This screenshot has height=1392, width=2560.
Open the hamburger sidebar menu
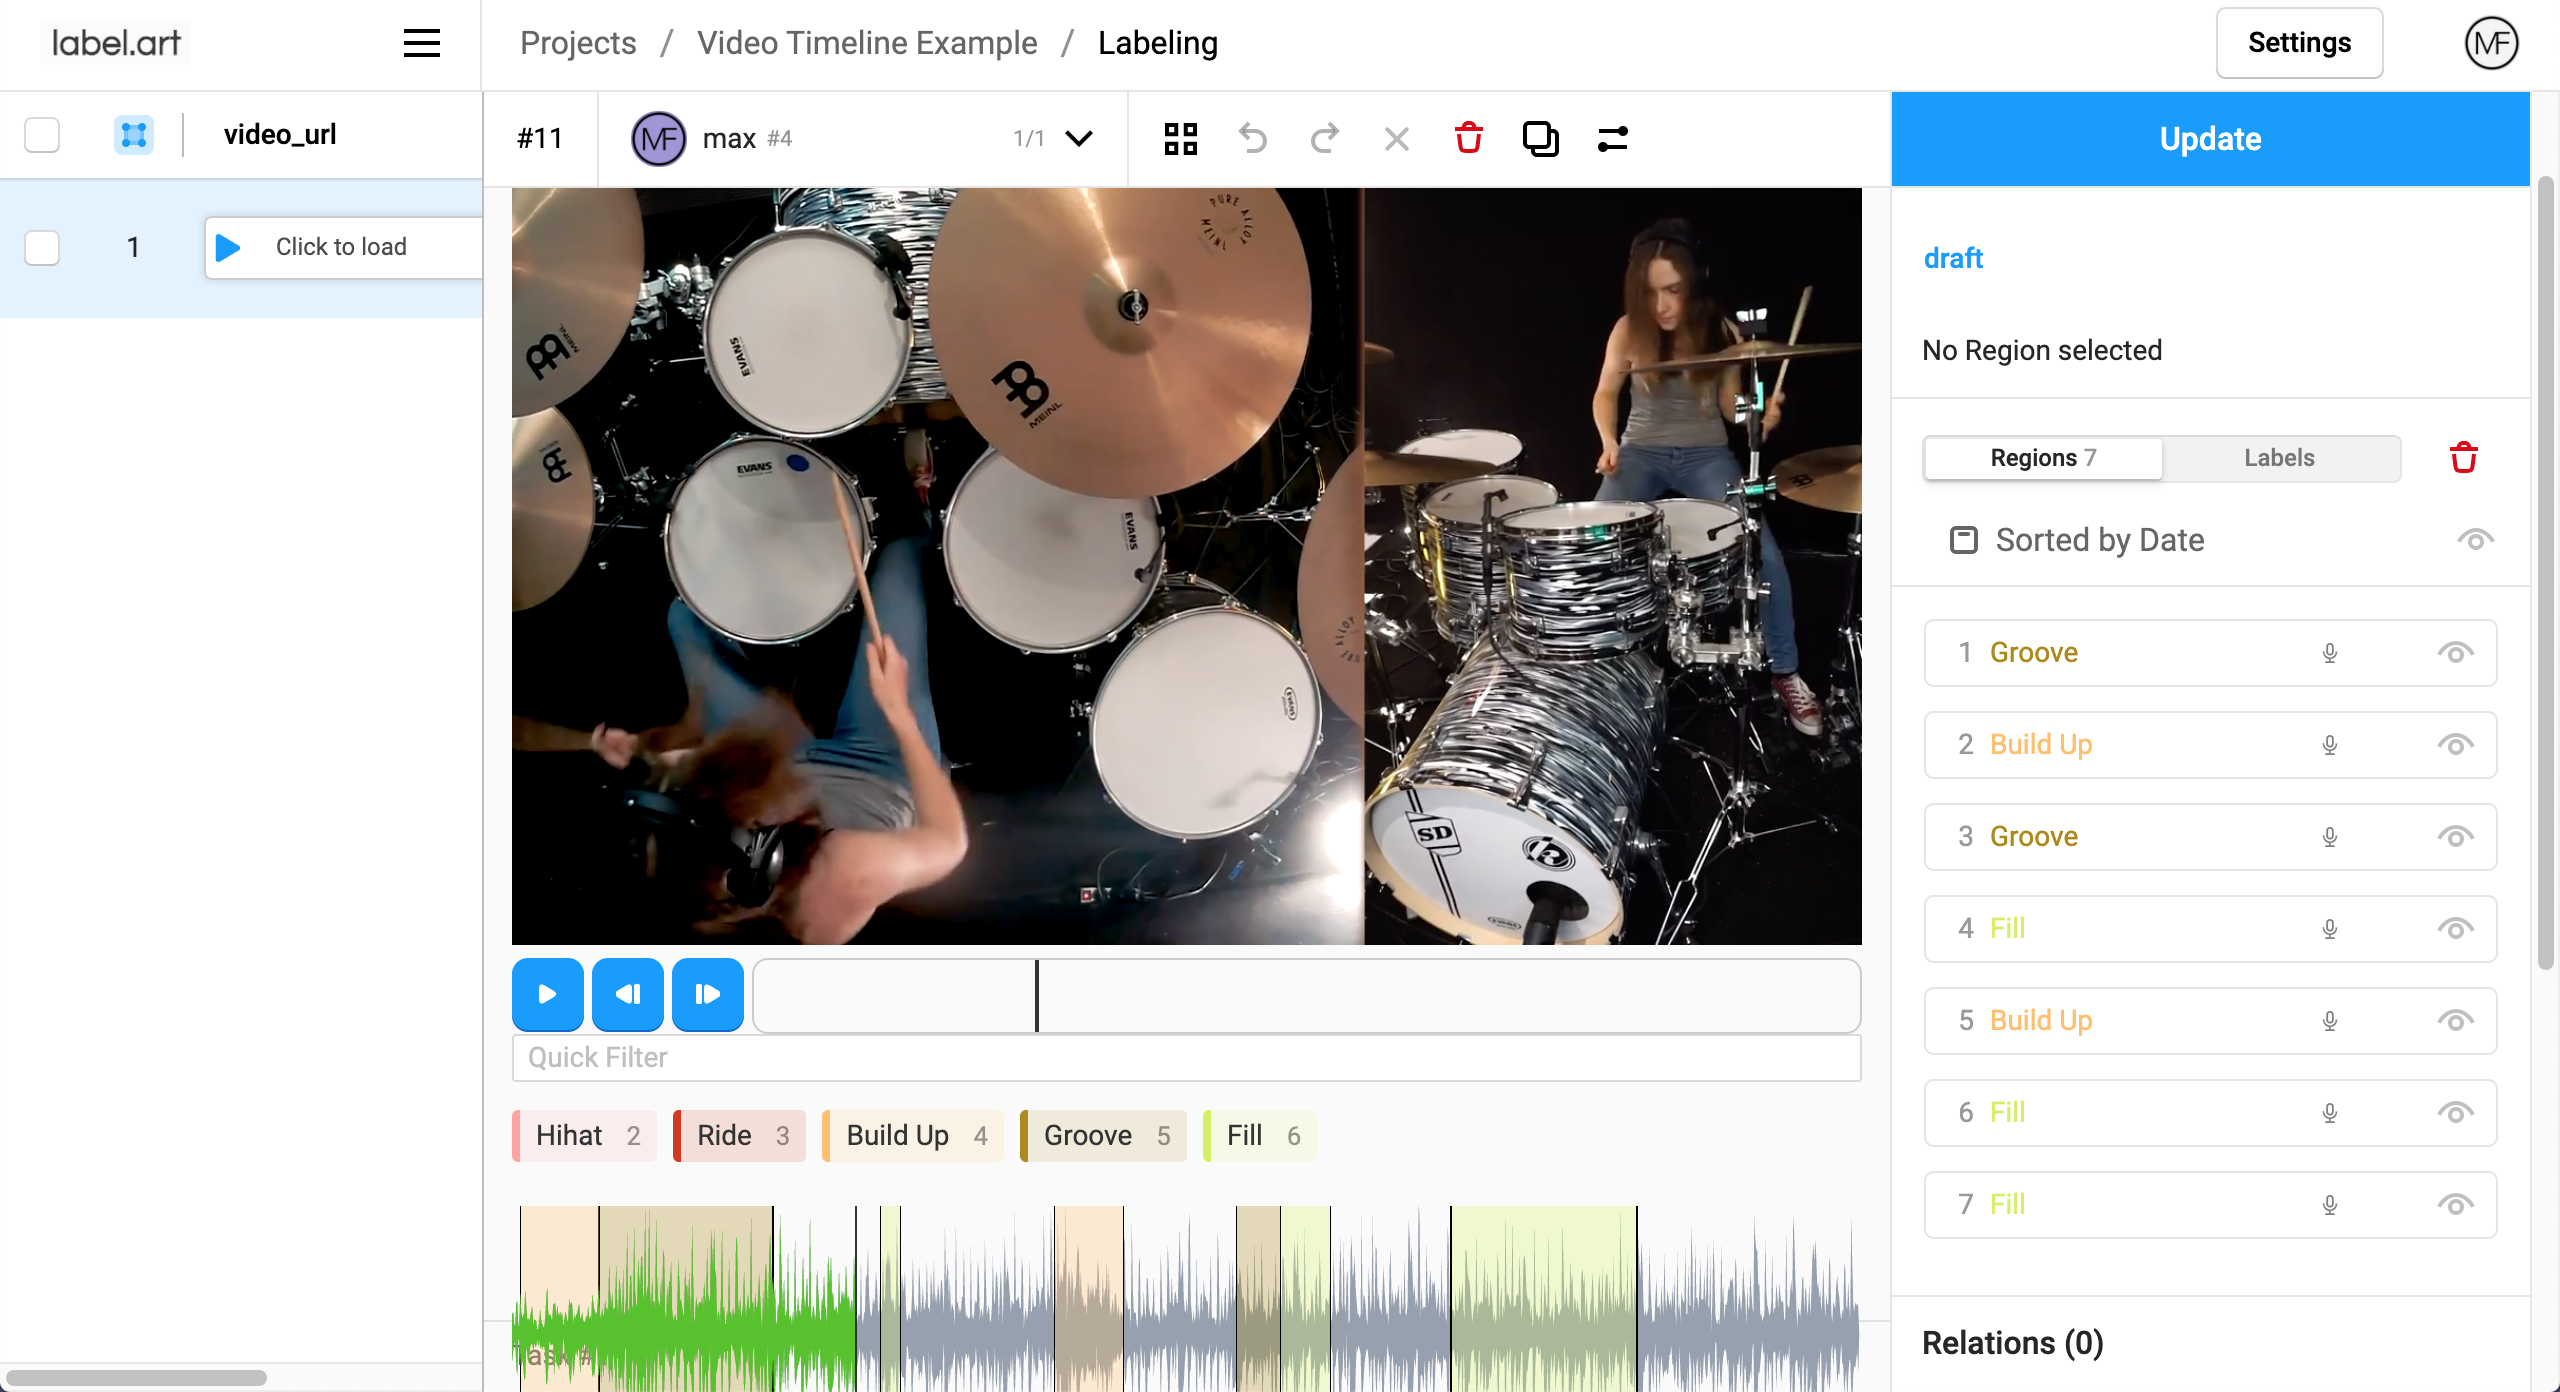point(421,43)
